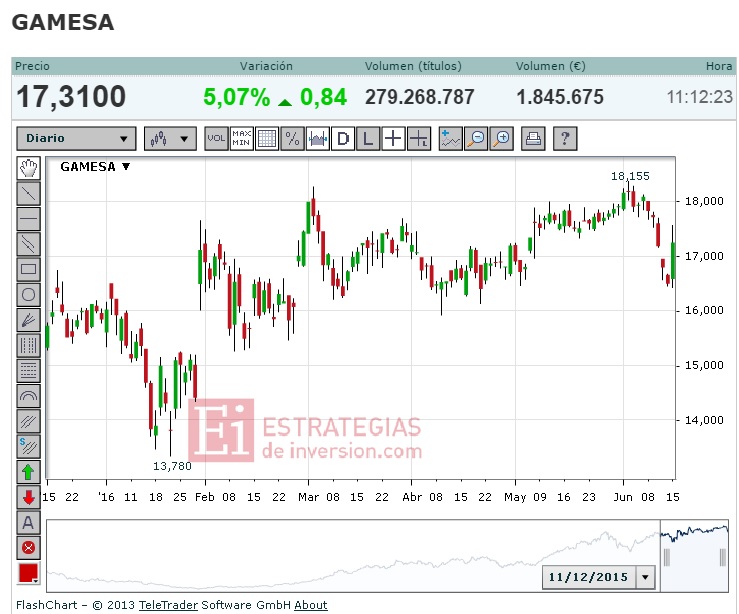Click the 0,84 change value

pyautogui.click(x=323, y=98)
